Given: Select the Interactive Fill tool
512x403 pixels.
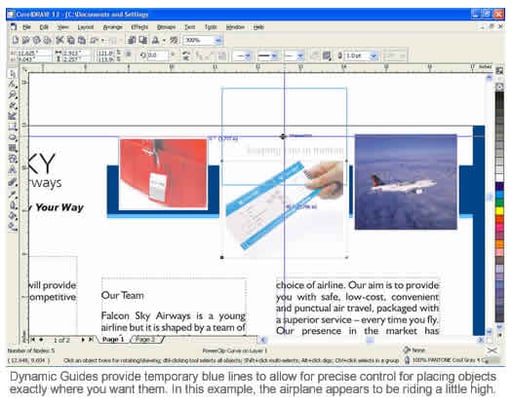Looking at the screenshot, I should click(x=12, y=227).
